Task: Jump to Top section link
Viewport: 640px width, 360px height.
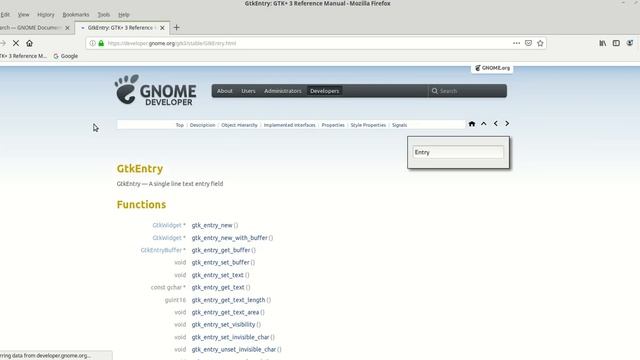Action: tap(180, 125)
